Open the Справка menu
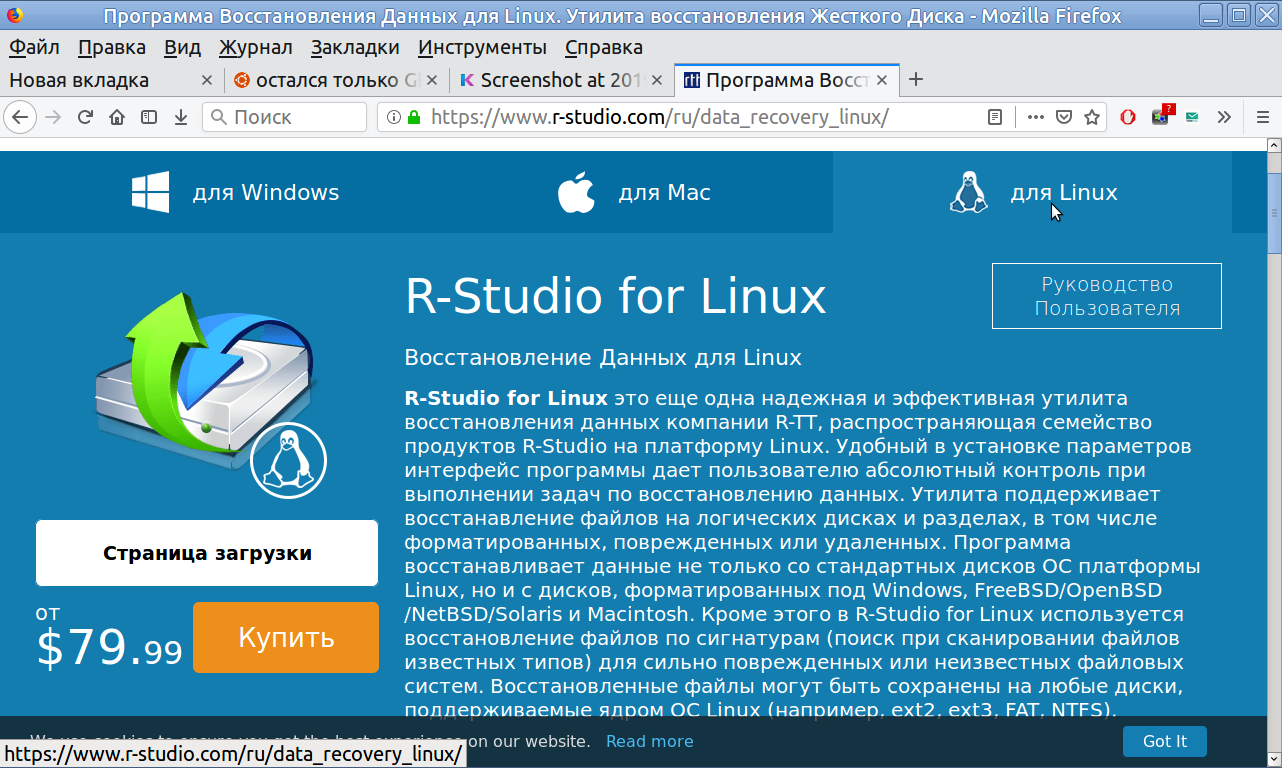Screen dimensions: 1282x768 point(604,47)
